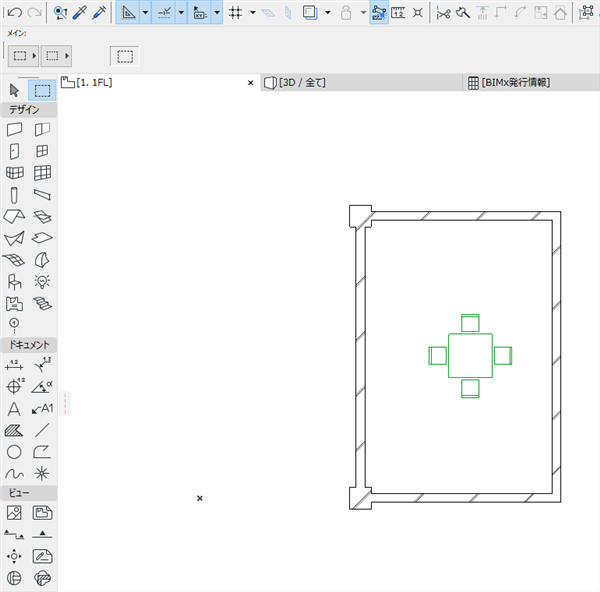Pick the Circle/Arc tool
600x592 pixels.
pos(14,452)
